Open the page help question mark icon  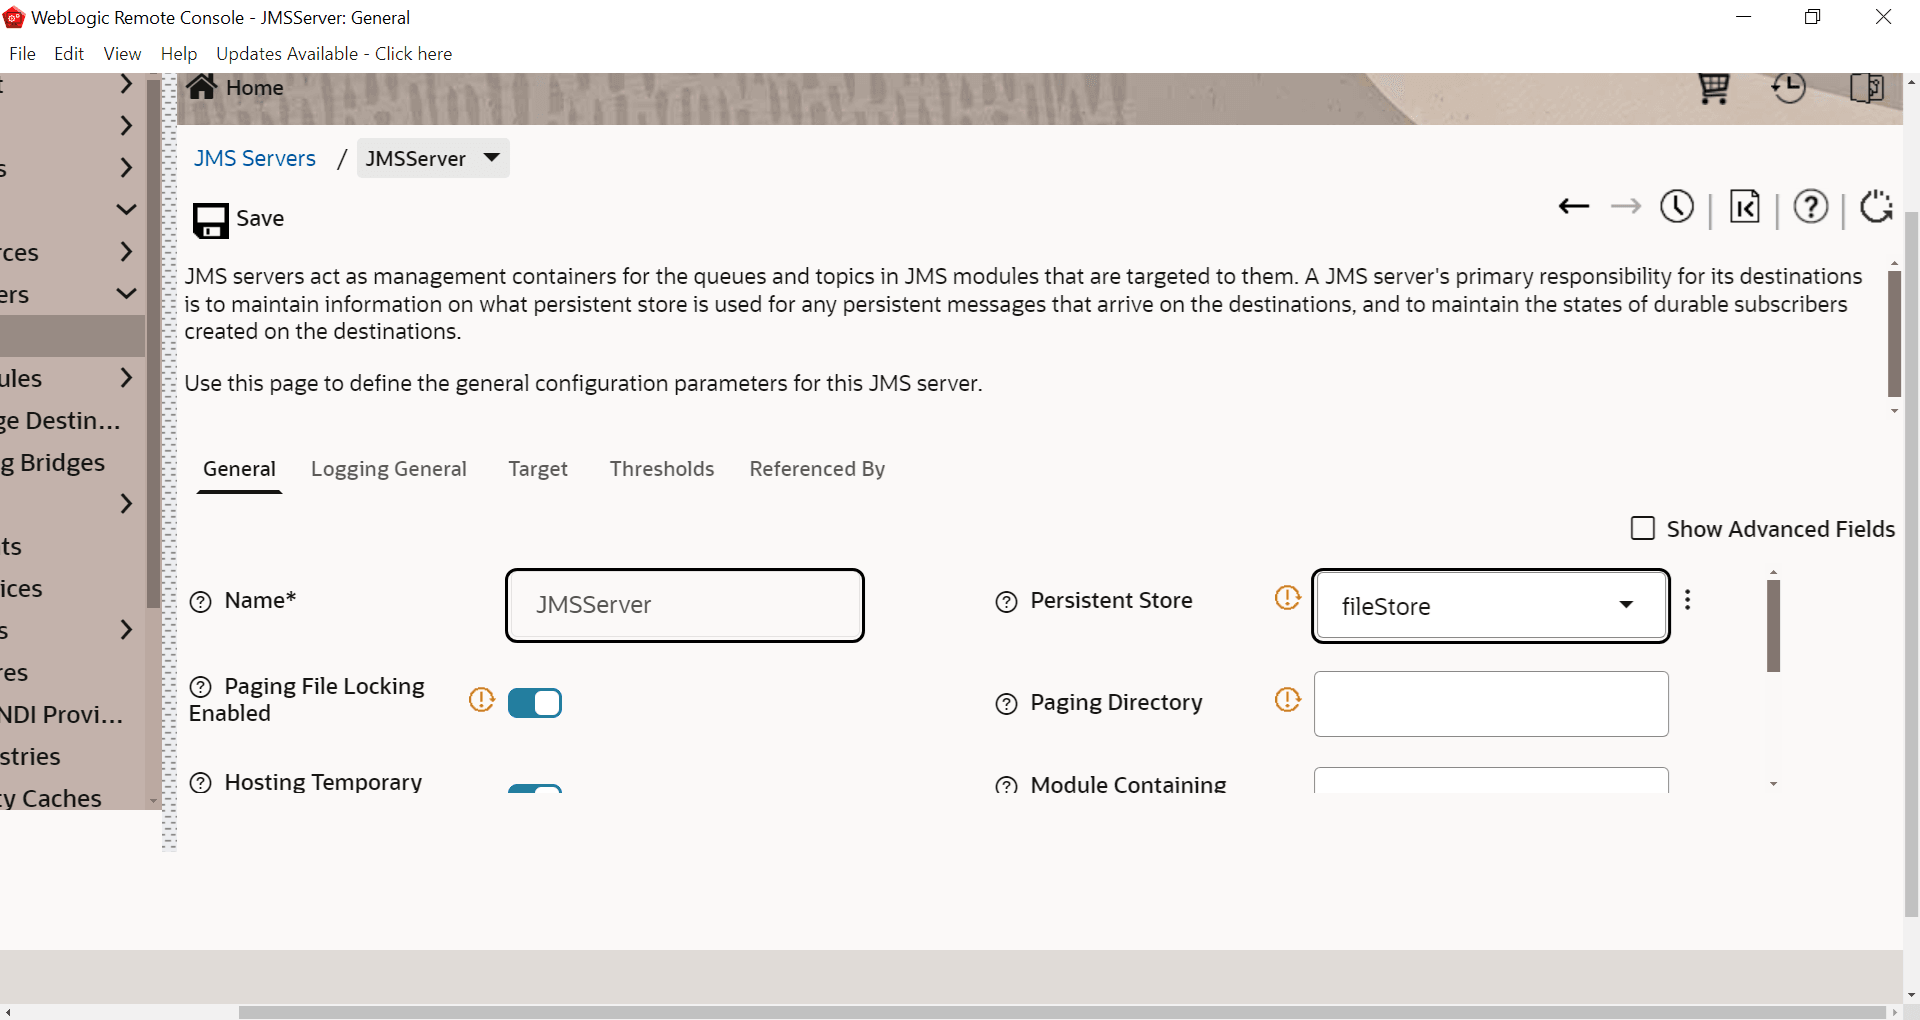(x=1811, y=207)
